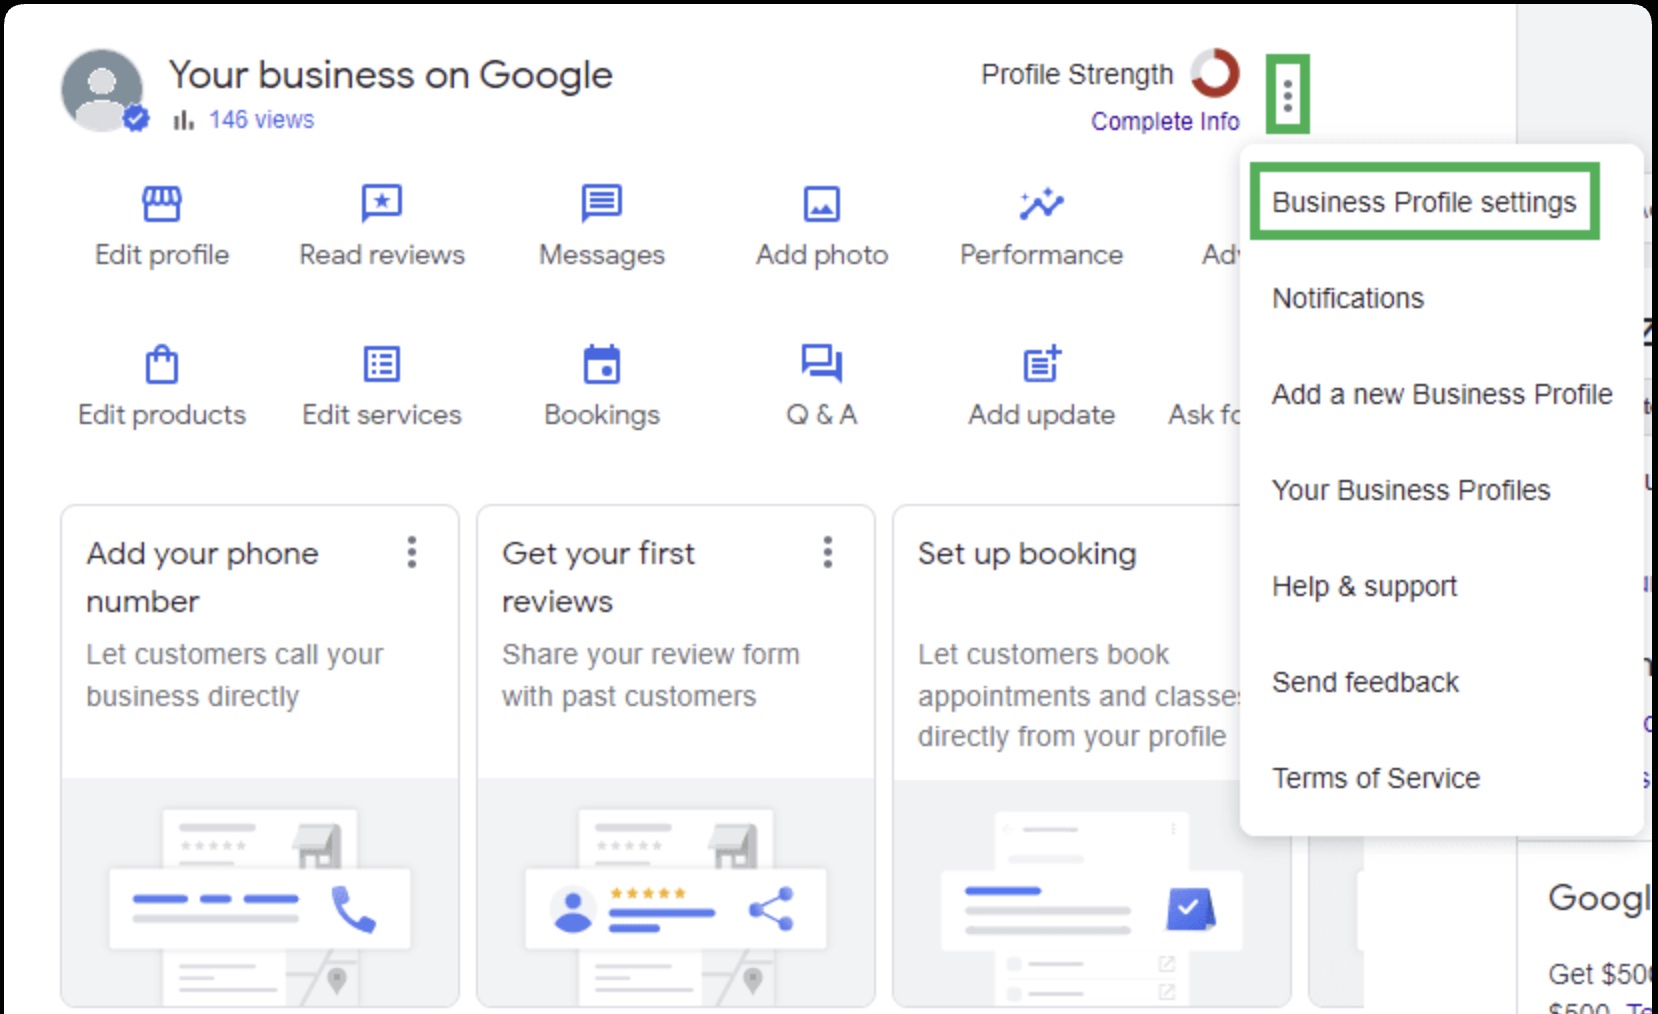Click 'Your business on Google' heading

pos(390,75)
